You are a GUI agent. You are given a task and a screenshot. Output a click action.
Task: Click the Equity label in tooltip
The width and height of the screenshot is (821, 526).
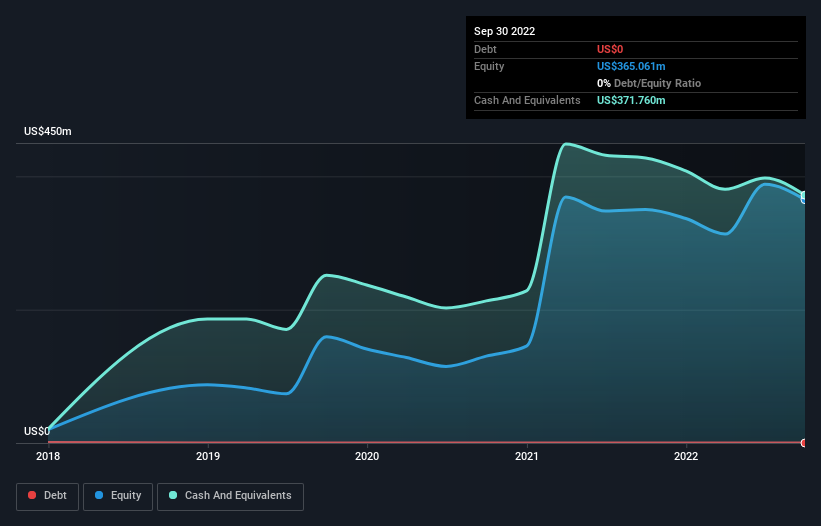point(489,66)
